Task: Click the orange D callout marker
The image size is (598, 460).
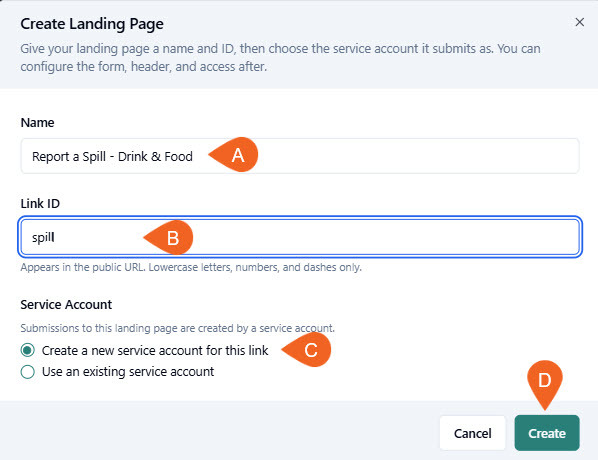Action: click(545, 384)
